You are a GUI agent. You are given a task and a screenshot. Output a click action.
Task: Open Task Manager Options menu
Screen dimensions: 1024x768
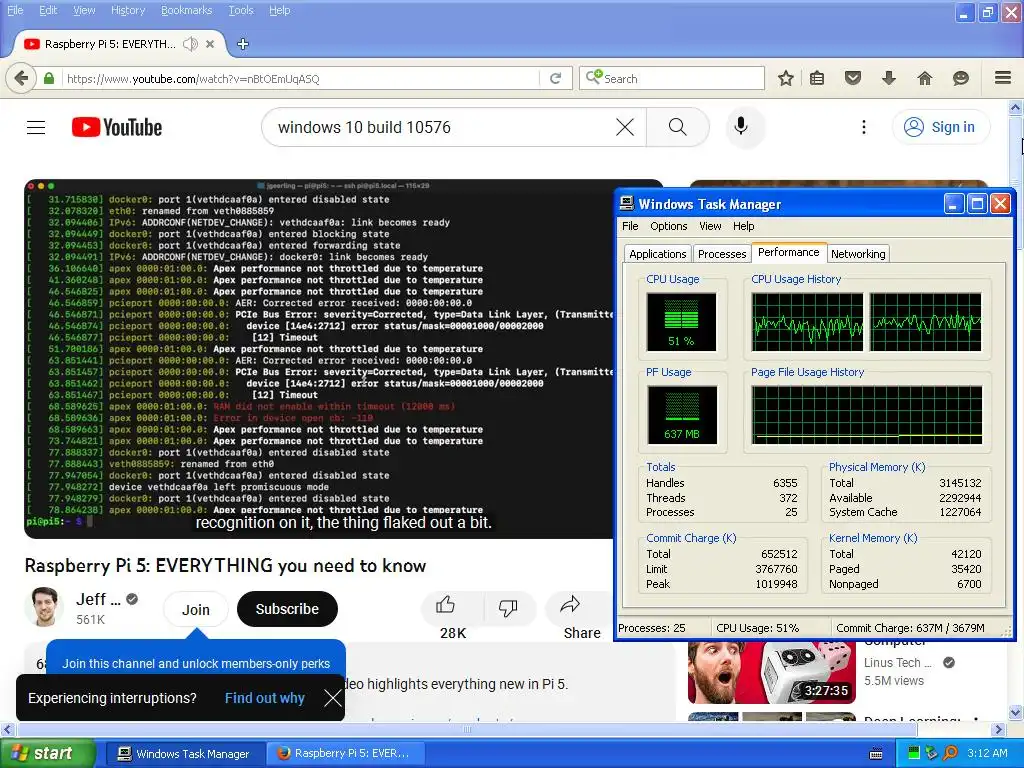pyautogui.click(x=669, y=226)
